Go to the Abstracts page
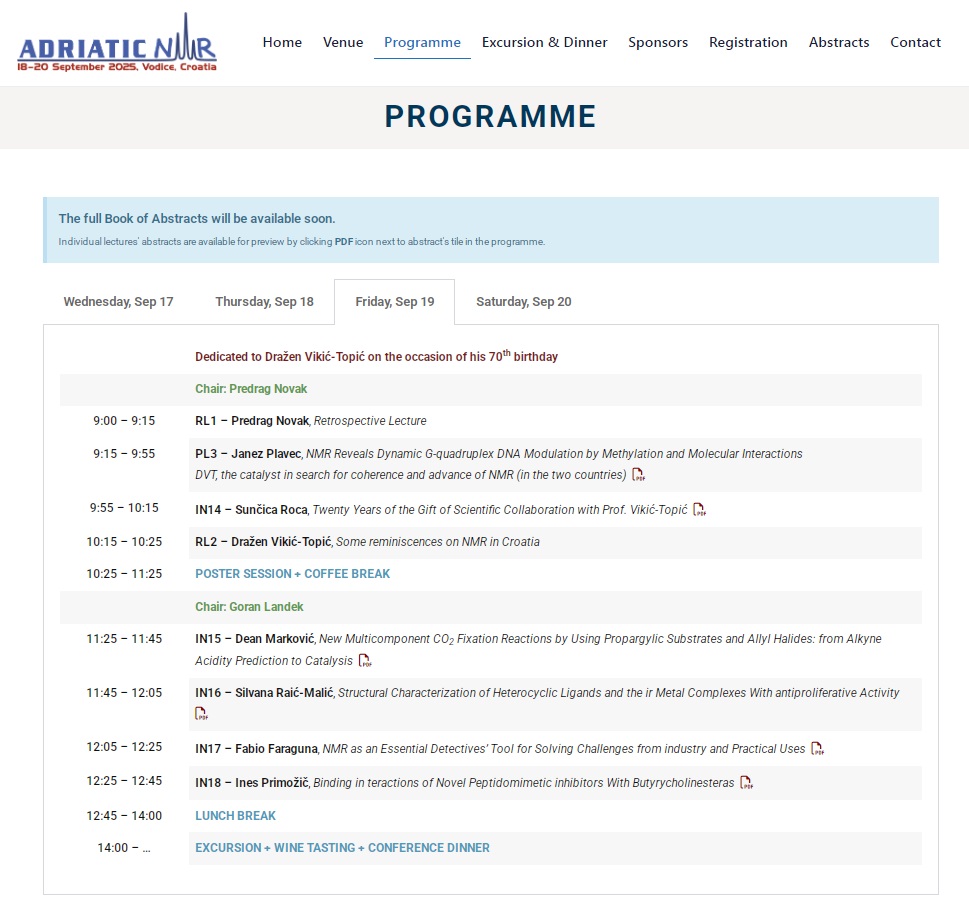Viewport: 969px width, 899px height. (x=839, y=42)
